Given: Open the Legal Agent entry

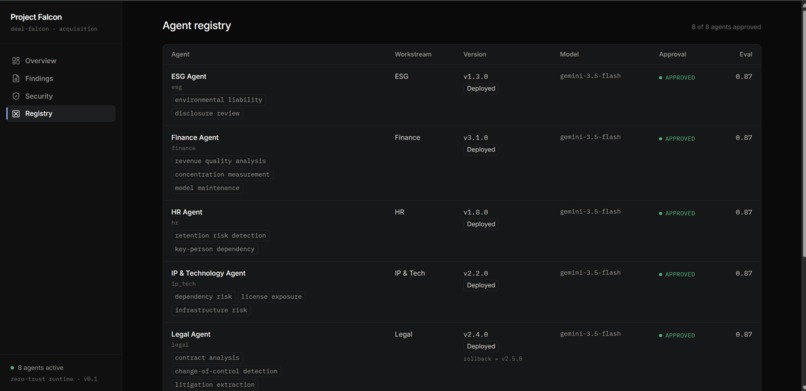Looking at the screenshot, I should [191, 334].
